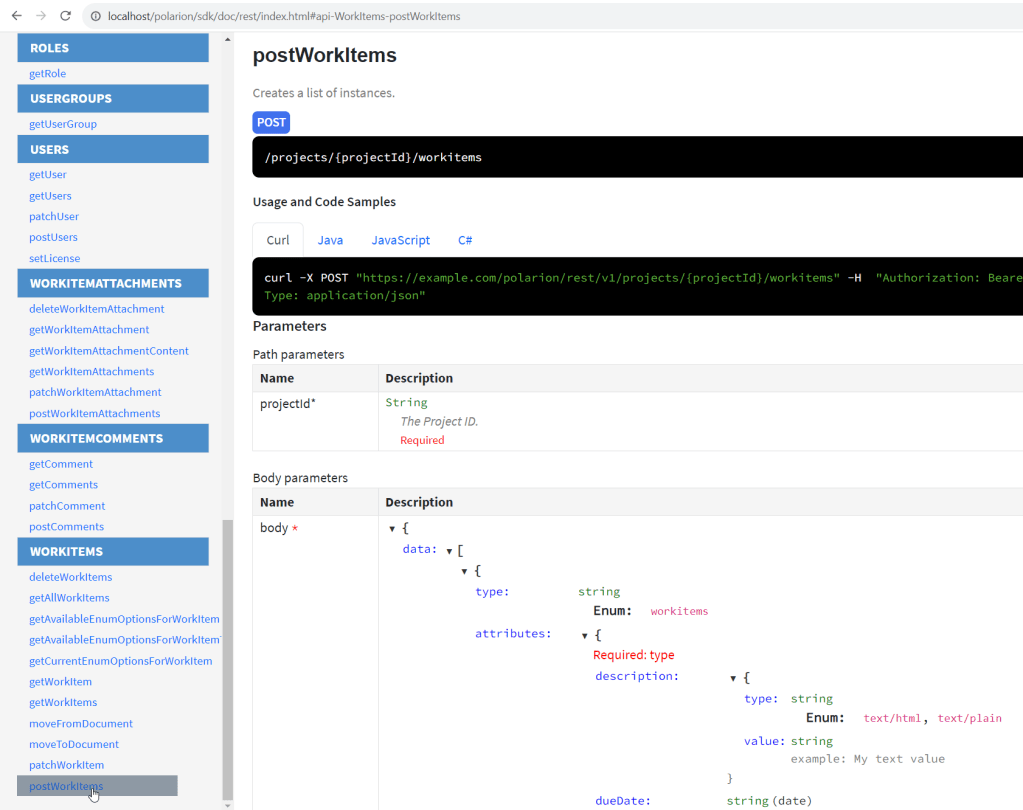Reload the page with refresh icon
This screenshot has height=810, width=1023.
pyautogui.click(x=66, y=16)
